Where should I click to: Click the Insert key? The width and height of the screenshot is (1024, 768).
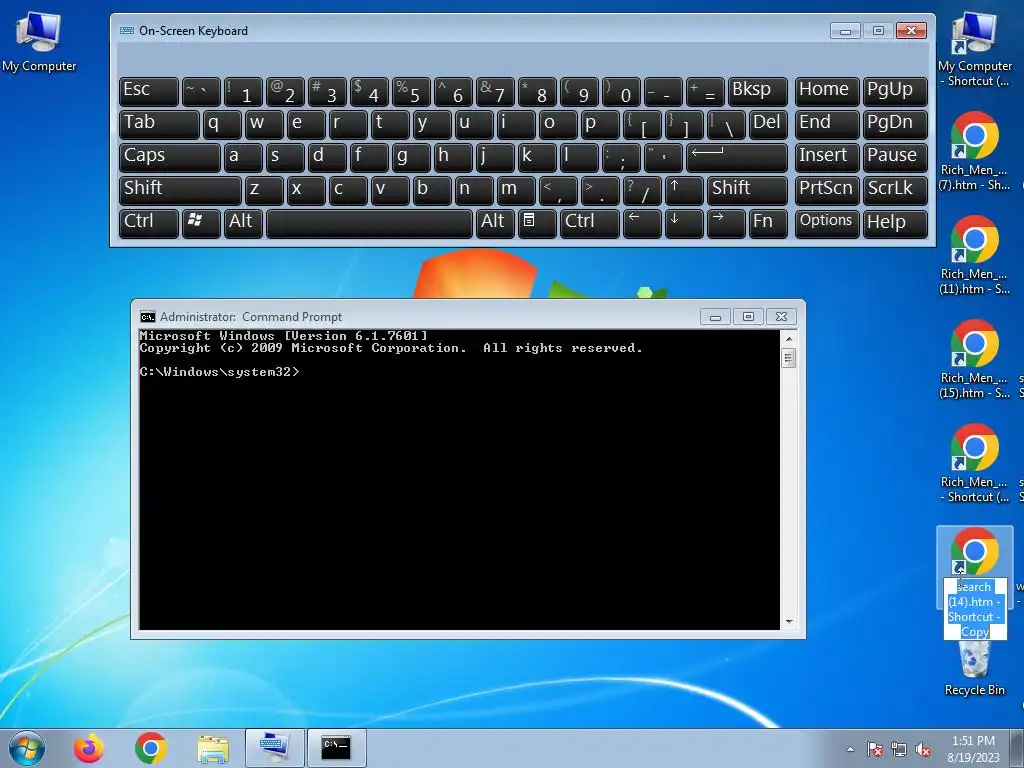tap(827, 157)
